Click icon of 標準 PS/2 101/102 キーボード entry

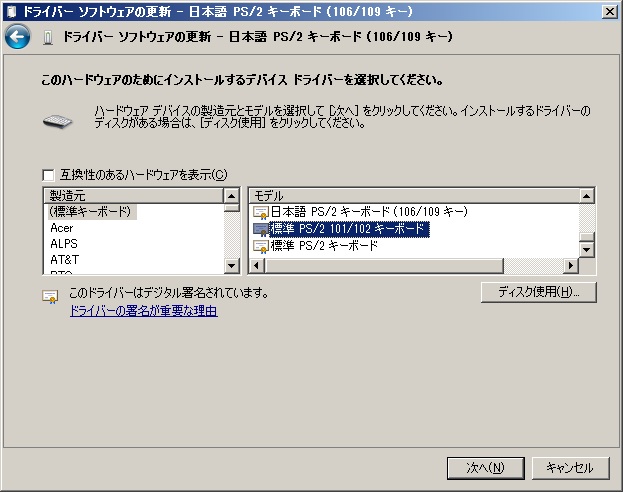pos(261,229)
